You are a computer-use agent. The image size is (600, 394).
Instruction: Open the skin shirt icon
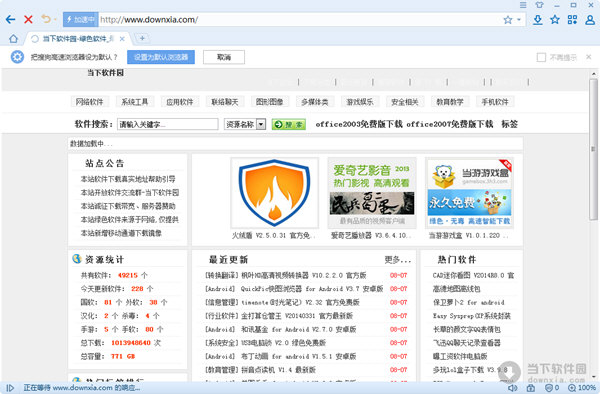pyautogui.click(x=540, y=5)
